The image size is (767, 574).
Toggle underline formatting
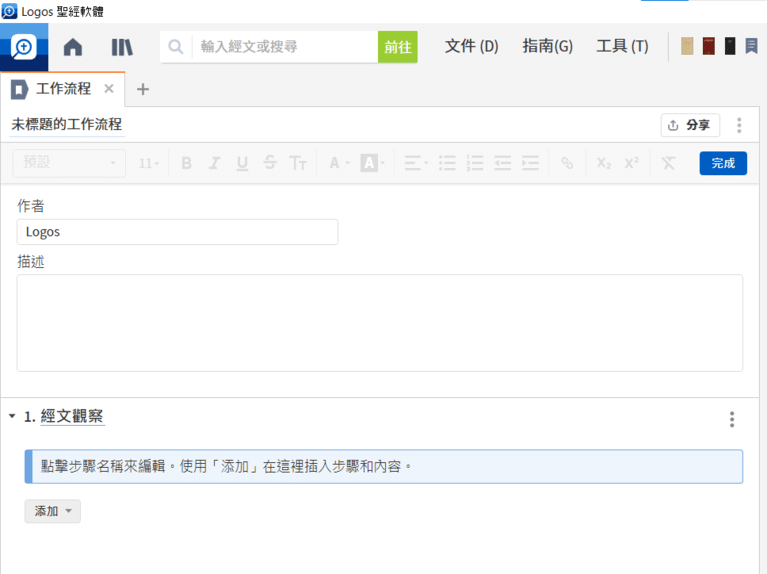click(242, 163)
